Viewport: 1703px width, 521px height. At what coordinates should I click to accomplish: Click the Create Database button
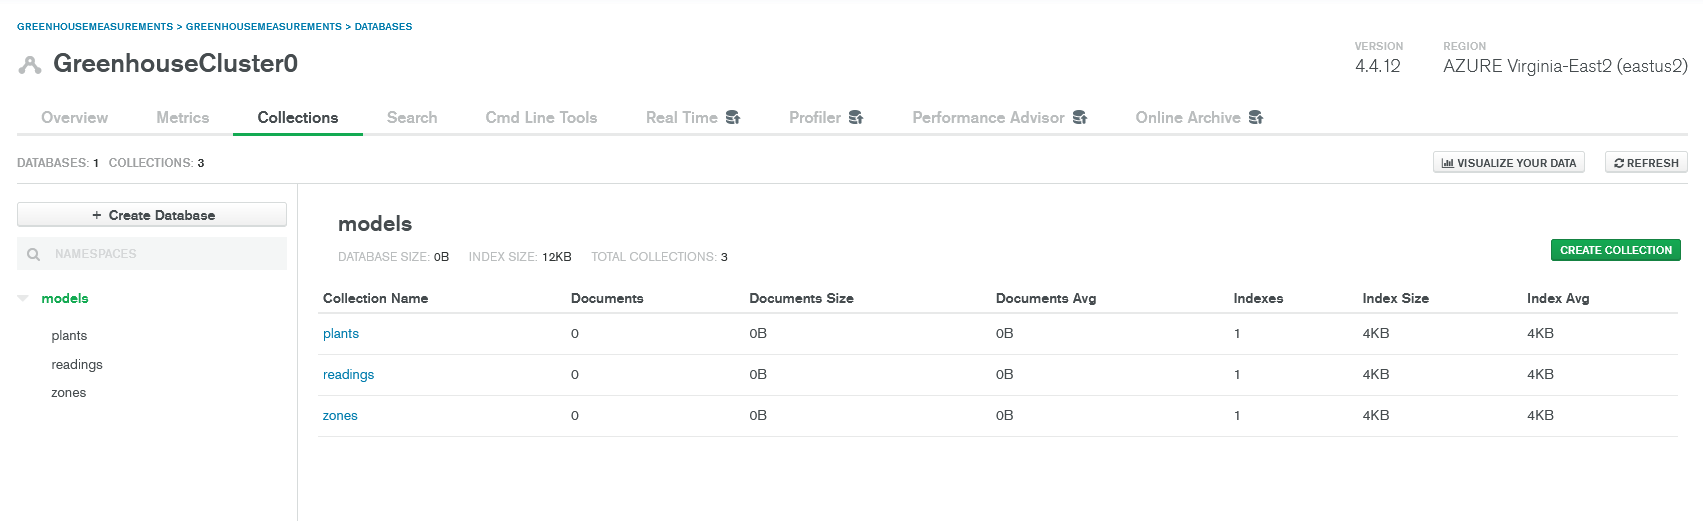coord(152,215)
